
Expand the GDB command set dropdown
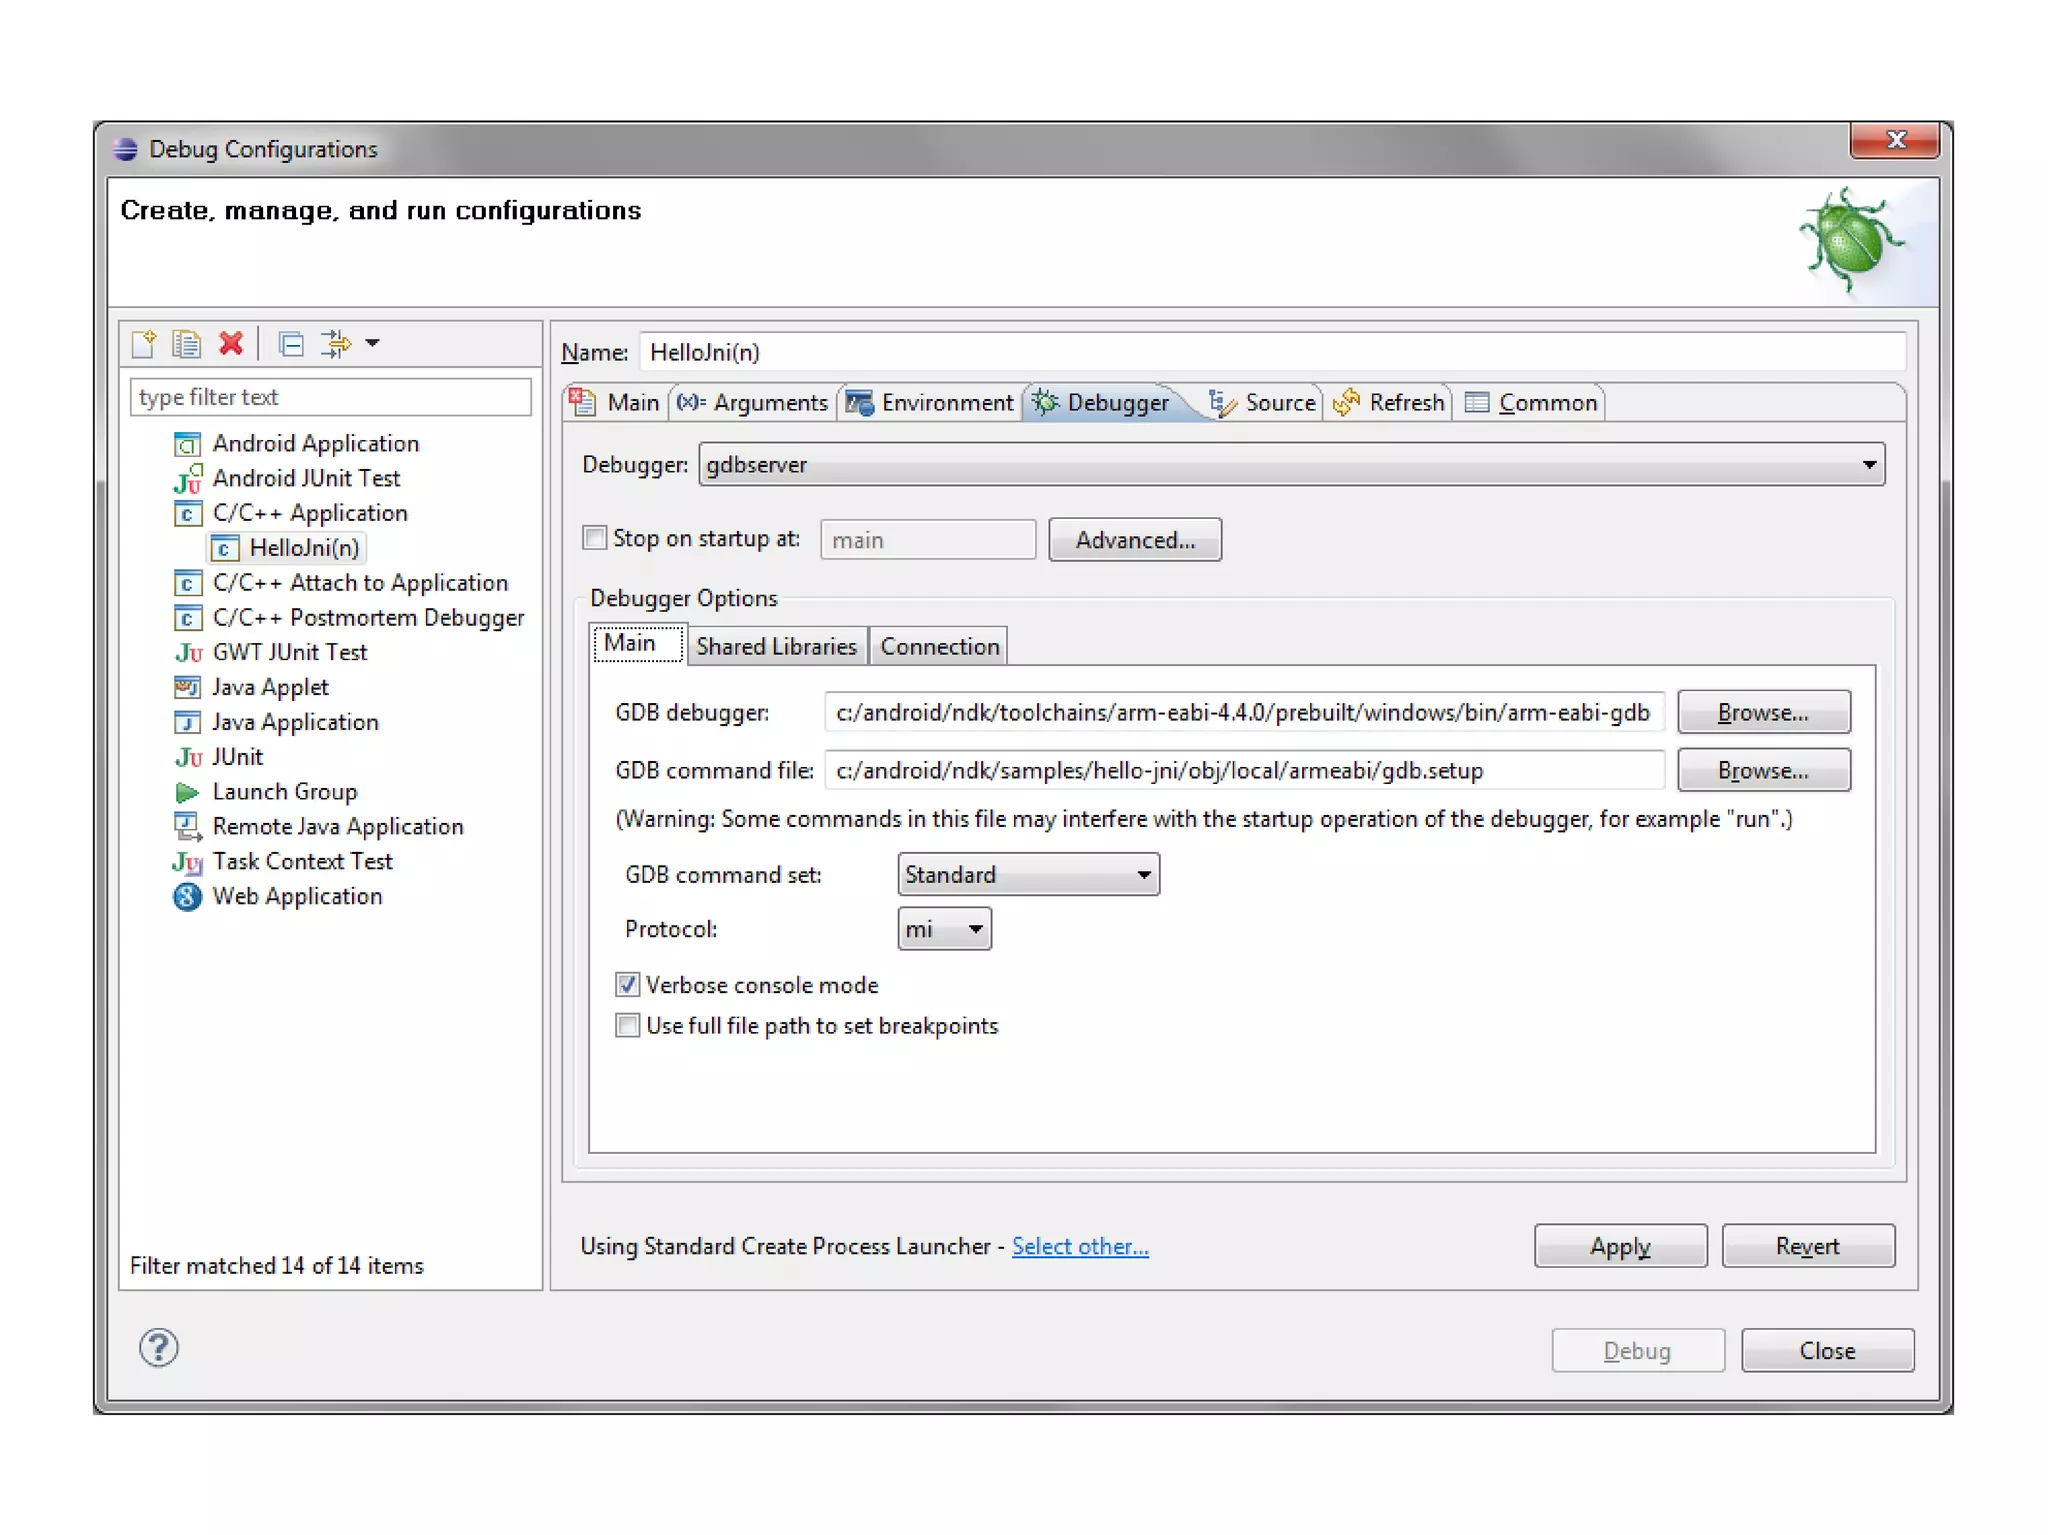[x=1027, y=875]
